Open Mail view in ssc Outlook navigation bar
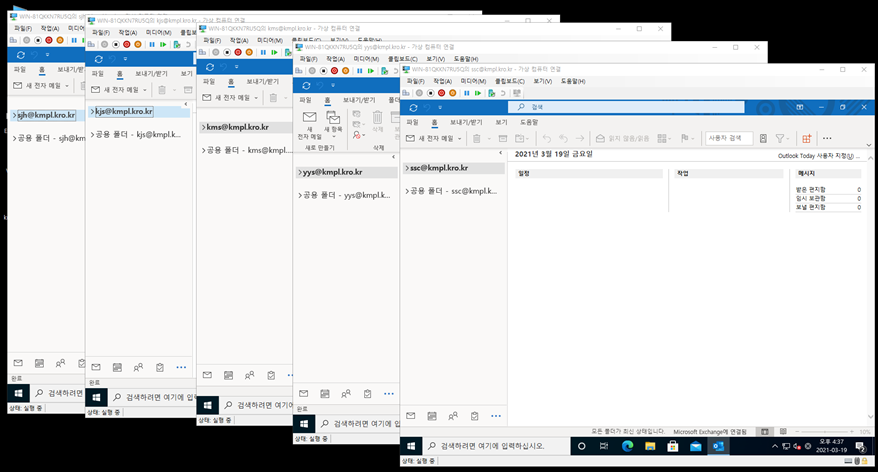 (410, 416)
